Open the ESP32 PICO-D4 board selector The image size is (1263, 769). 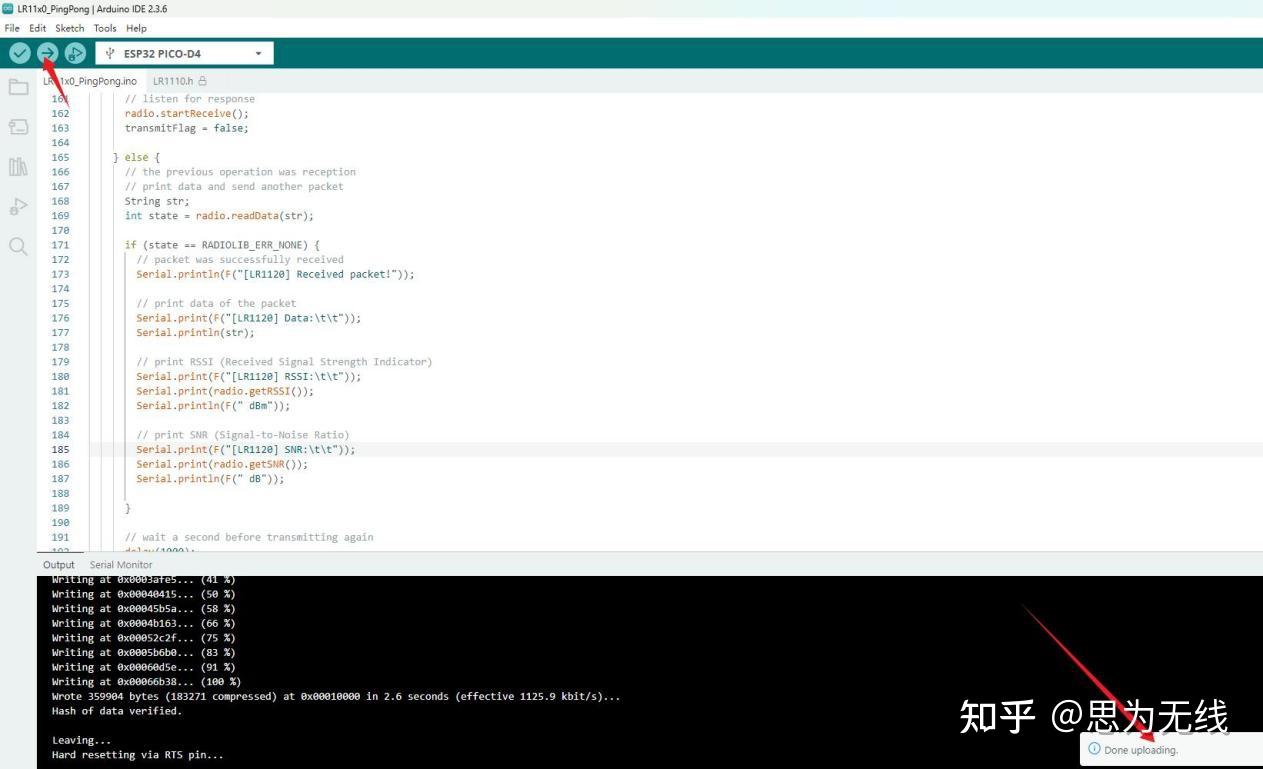(x=185, y=52)
